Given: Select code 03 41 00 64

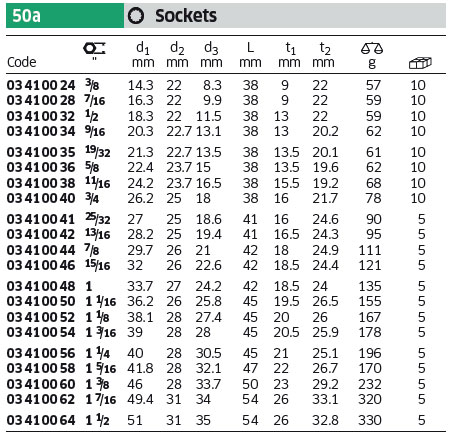Looking at the screenshot, I should [x=41, y=420].
